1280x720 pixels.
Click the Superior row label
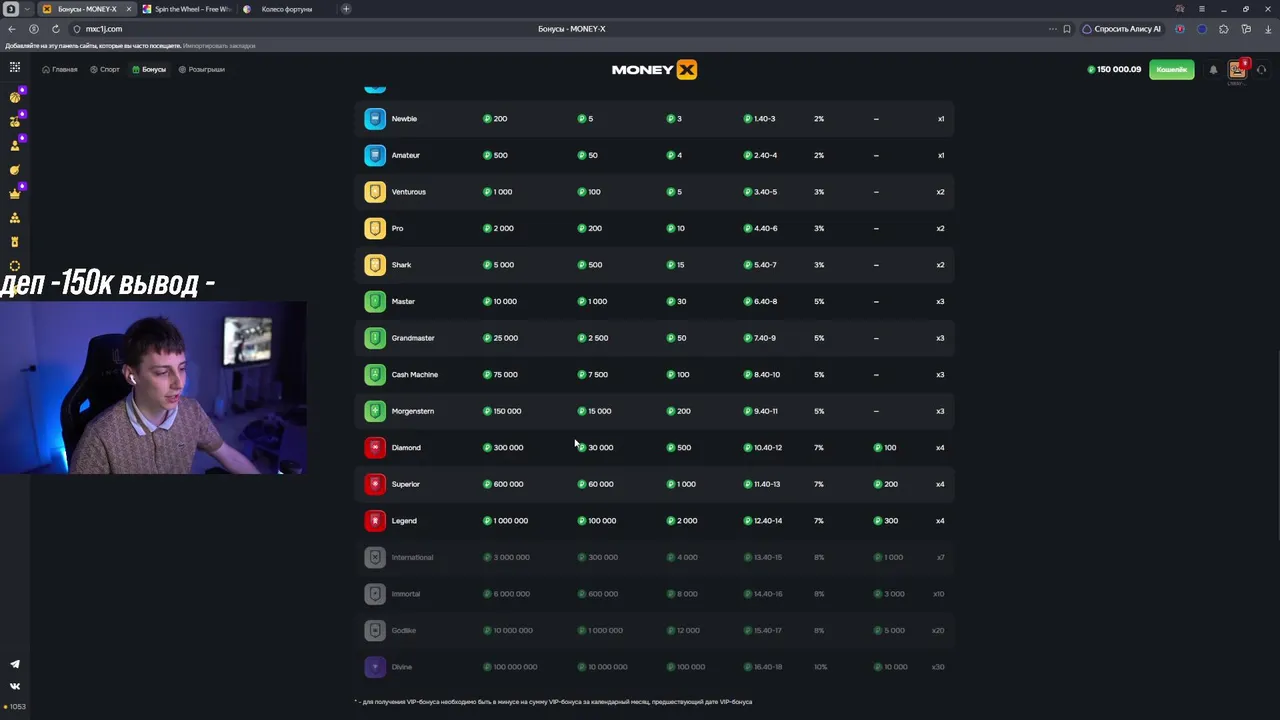[x=406, y=484]
